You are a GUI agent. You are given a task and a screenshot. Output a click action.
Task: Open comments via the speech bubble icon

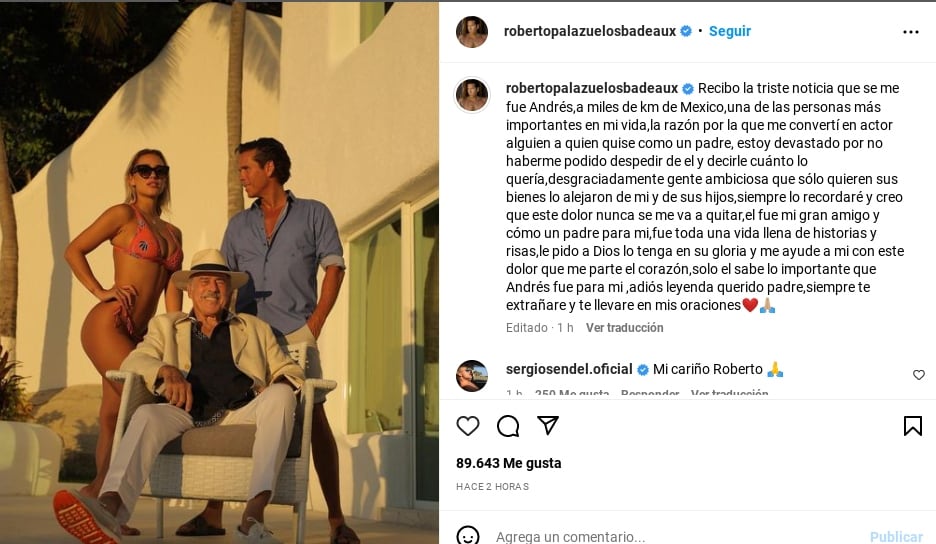pos(508,426)
